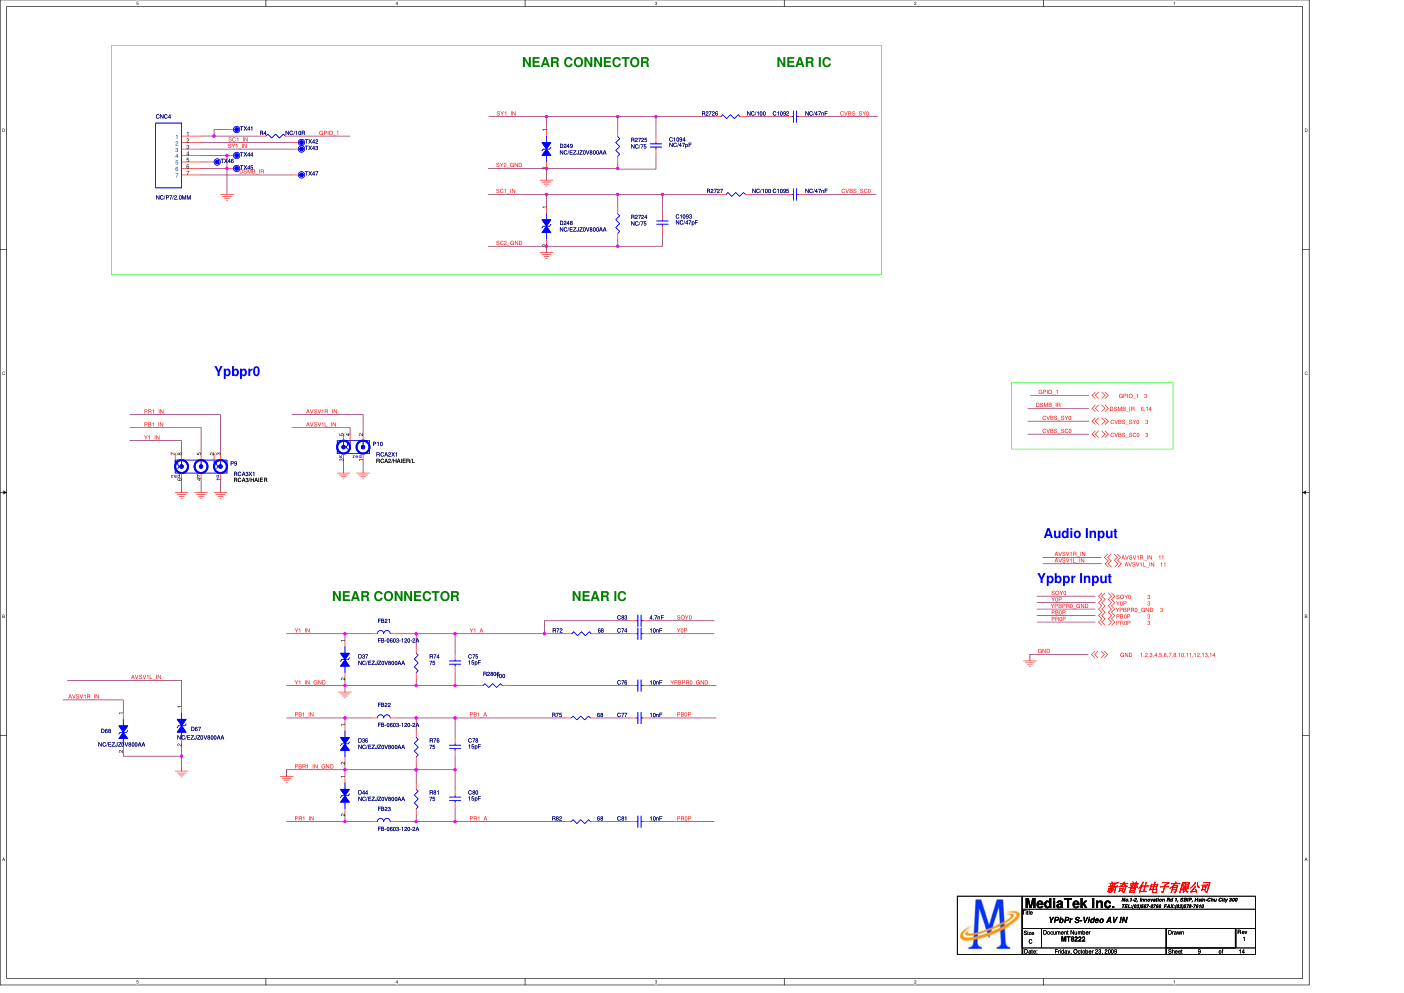Select the P10 RCA2X1 jack symbol

coord(353,447)
